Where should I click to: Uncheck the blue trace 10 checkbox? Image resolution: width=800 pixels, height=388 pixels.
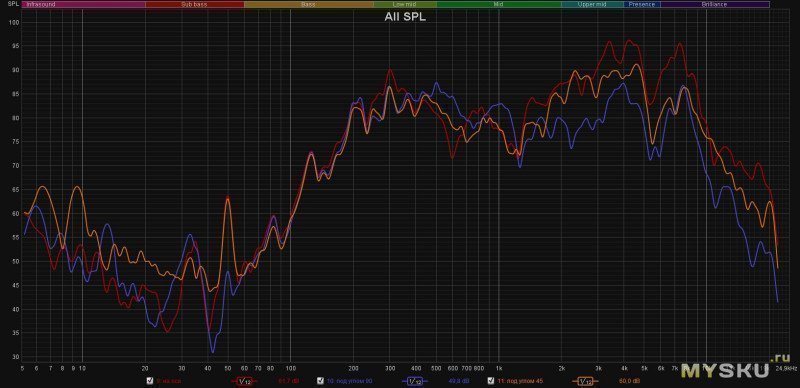[320, 380]
